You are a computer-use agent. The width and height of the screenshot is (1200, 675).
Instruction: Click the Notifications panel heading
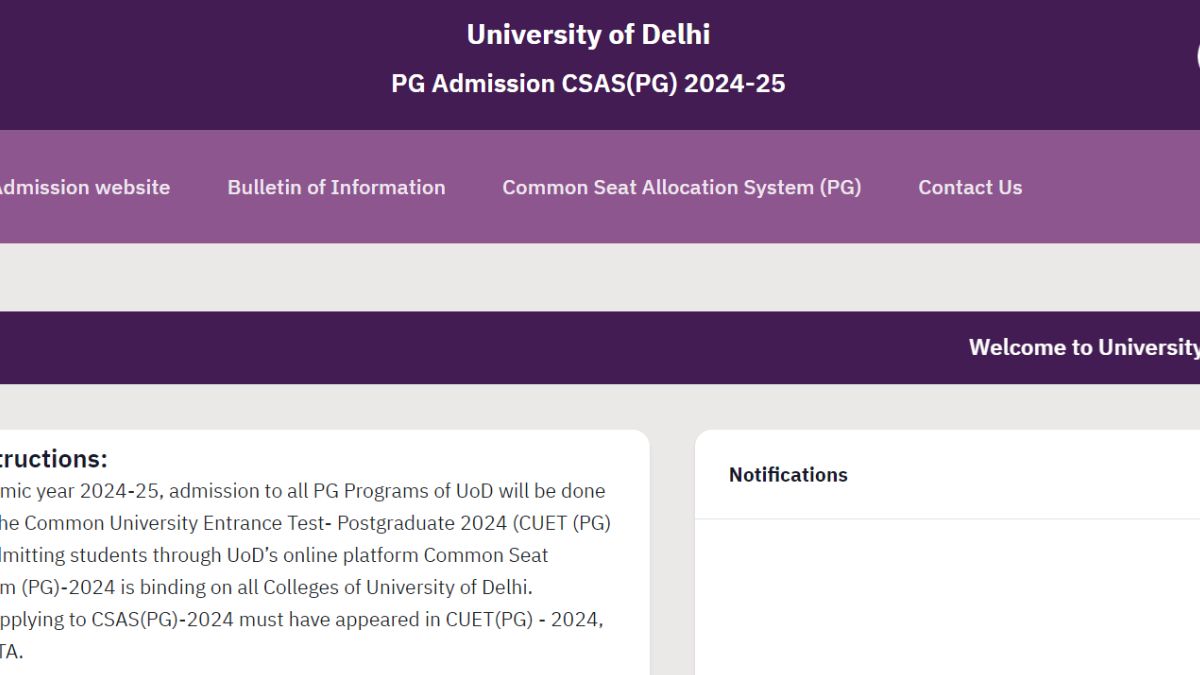tap(788, 474)
